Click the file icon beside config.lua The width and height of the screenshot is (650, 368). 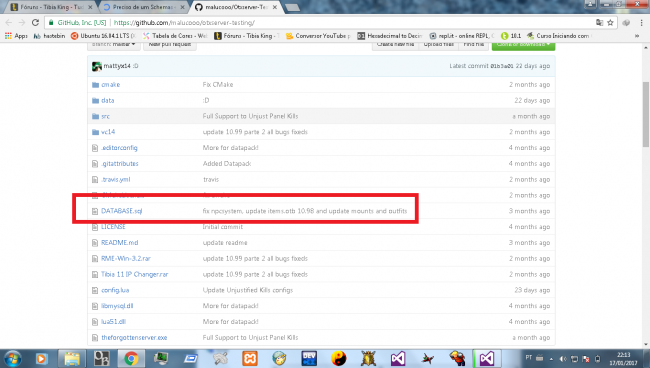point(95,290)
